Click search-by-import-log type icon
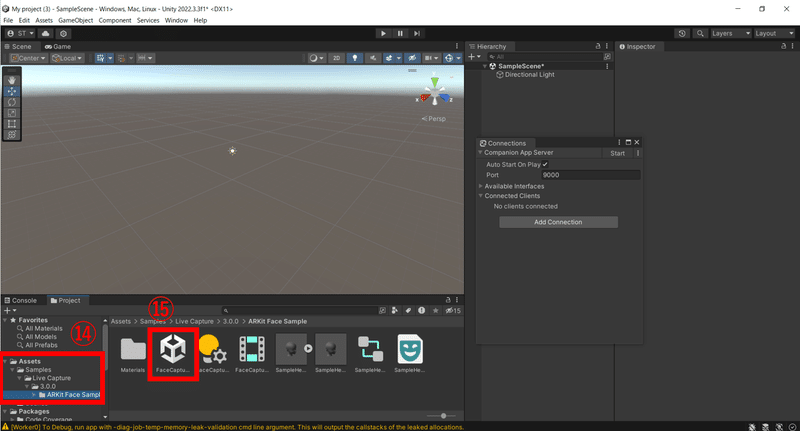Image resolution: width=800 pixels, height=431 pixels. (x=421, y=310)
